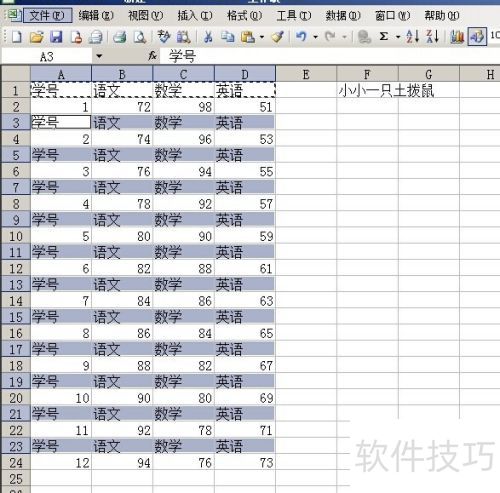Screen dimensions: 500x493
Task: Open Print Preview with the magnifier icon
Action: [x=140, y=37]
